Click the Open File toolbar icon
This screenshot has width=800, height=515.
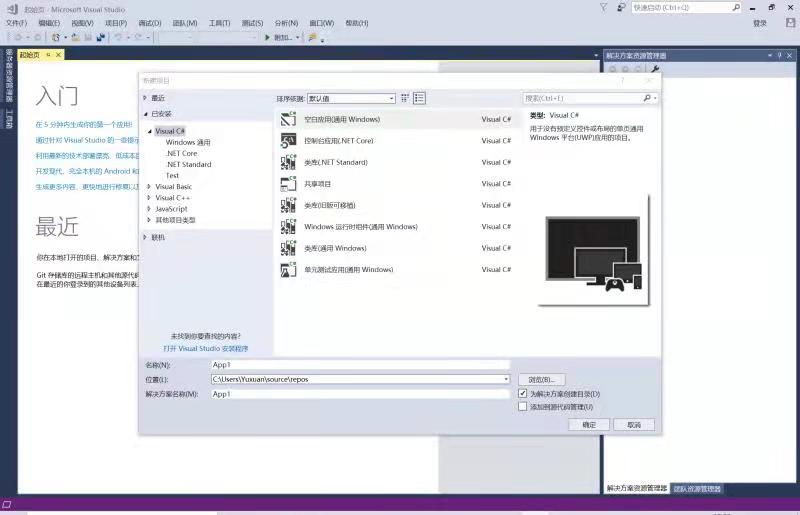coord(76,37)
